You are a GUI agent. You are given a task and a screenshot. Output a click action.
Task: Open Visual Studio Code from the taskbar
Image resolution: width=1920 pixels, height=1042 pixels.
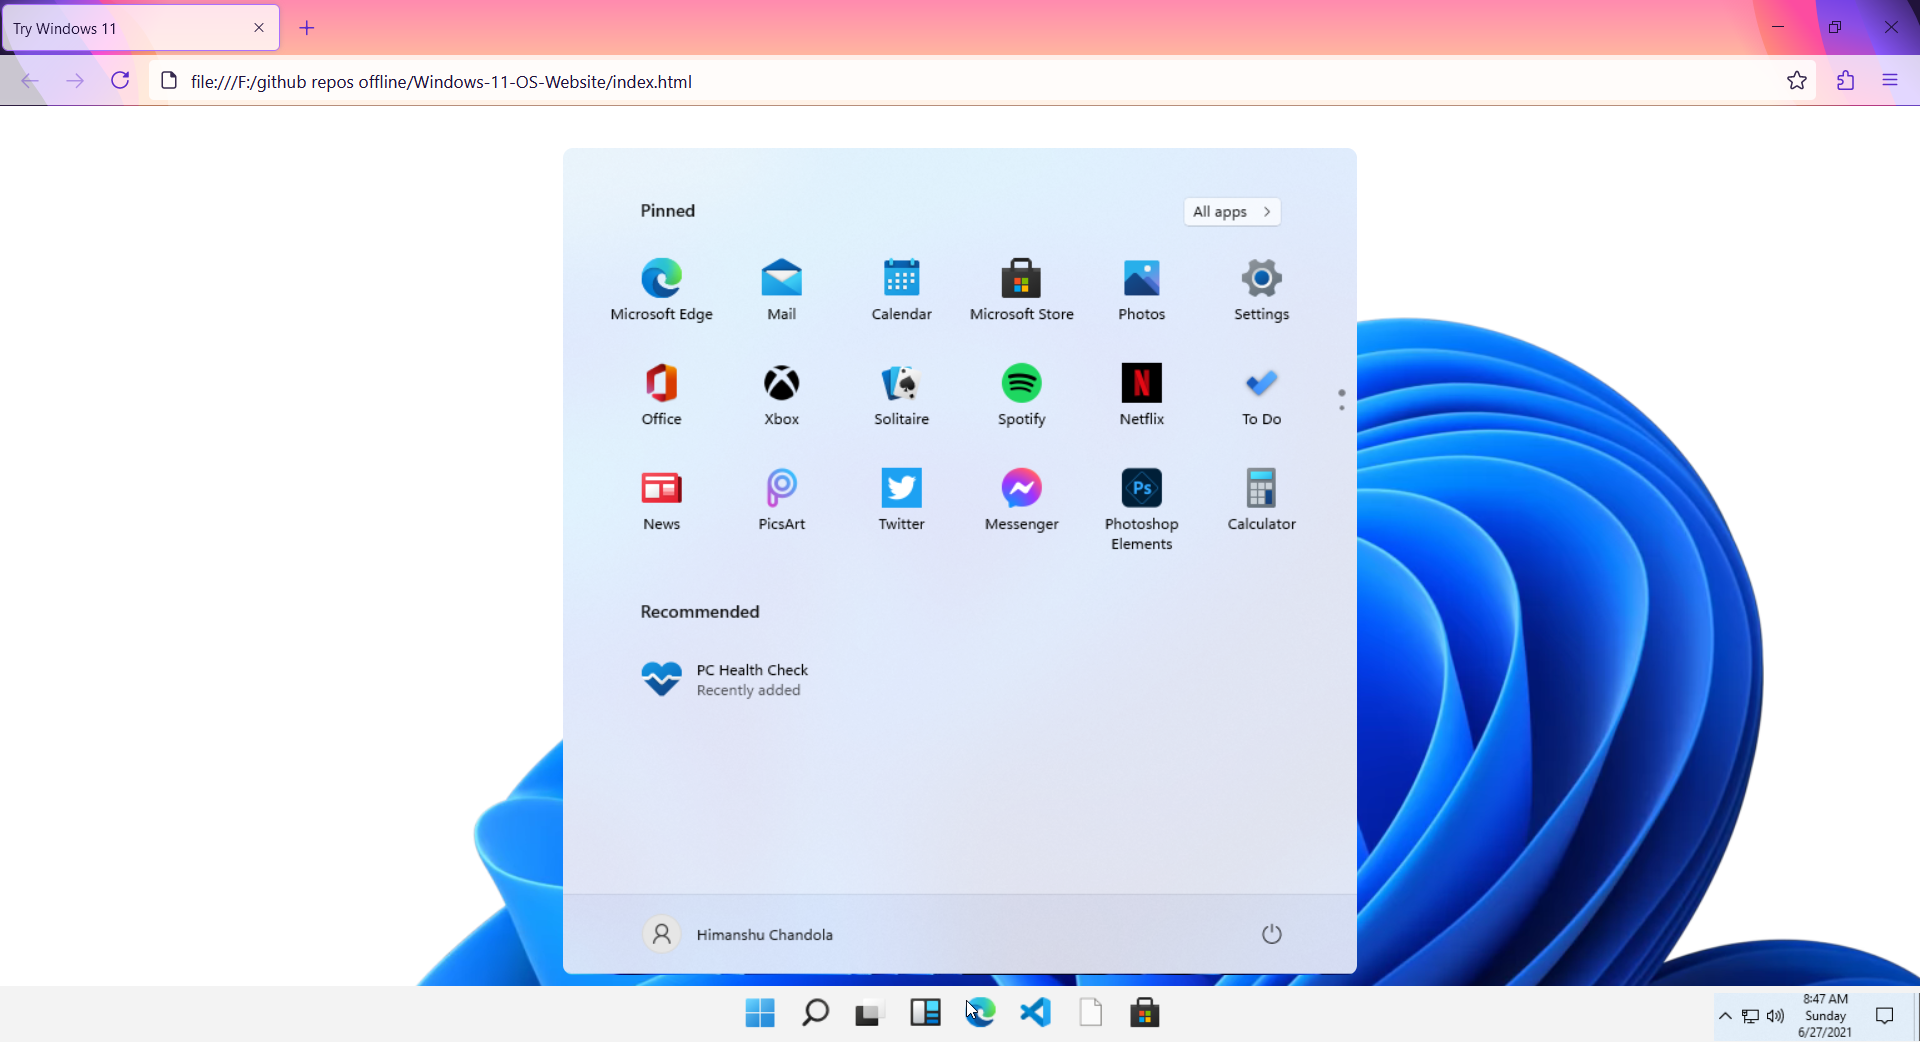tap(1035, 1013)
